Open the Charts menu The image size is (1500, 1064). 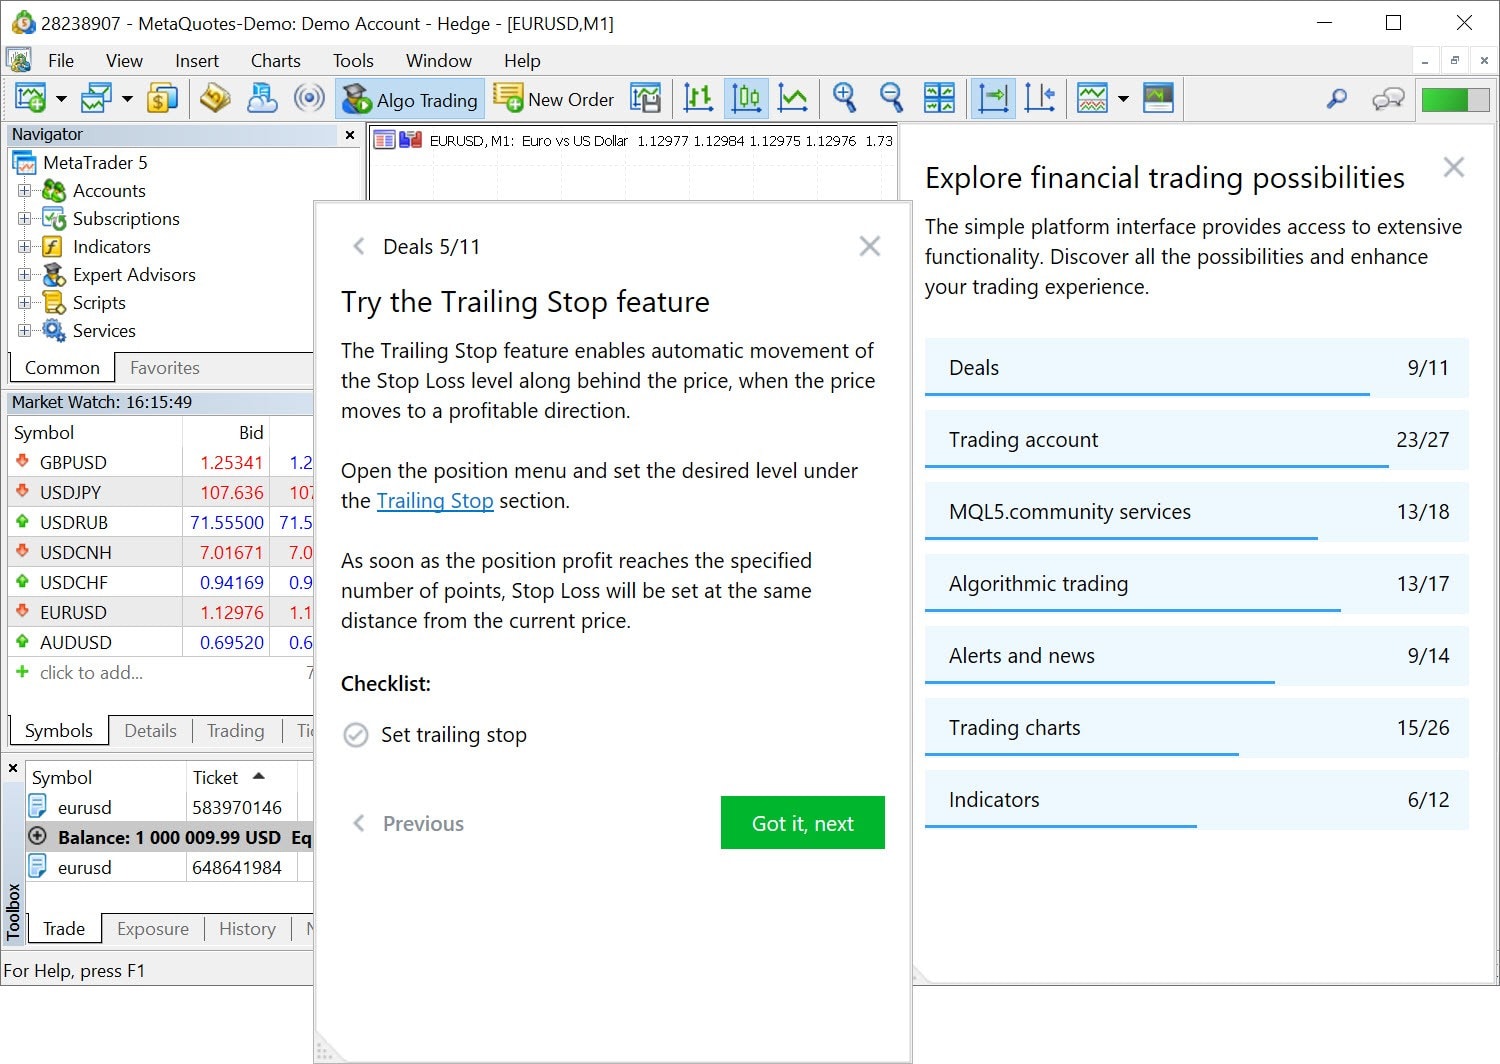click(275, 61)
